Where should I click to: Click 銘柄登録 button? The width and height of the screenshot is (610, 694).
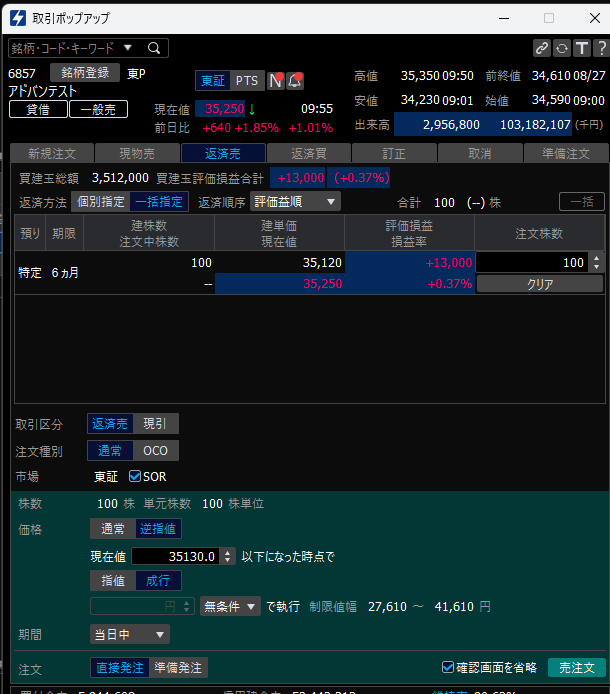tap(85, 73)
